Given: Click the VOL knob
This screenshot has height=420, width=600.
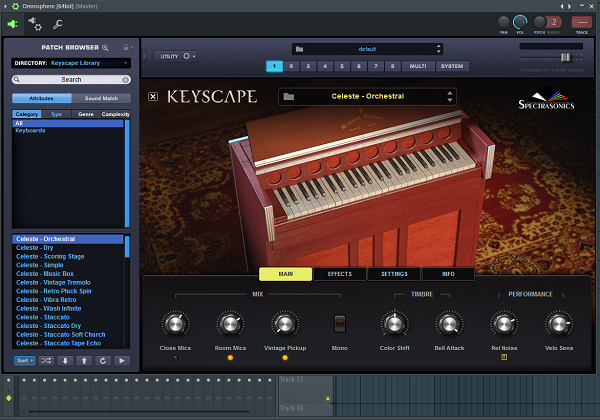Looking at the screenshot, I should click(520, 22).
